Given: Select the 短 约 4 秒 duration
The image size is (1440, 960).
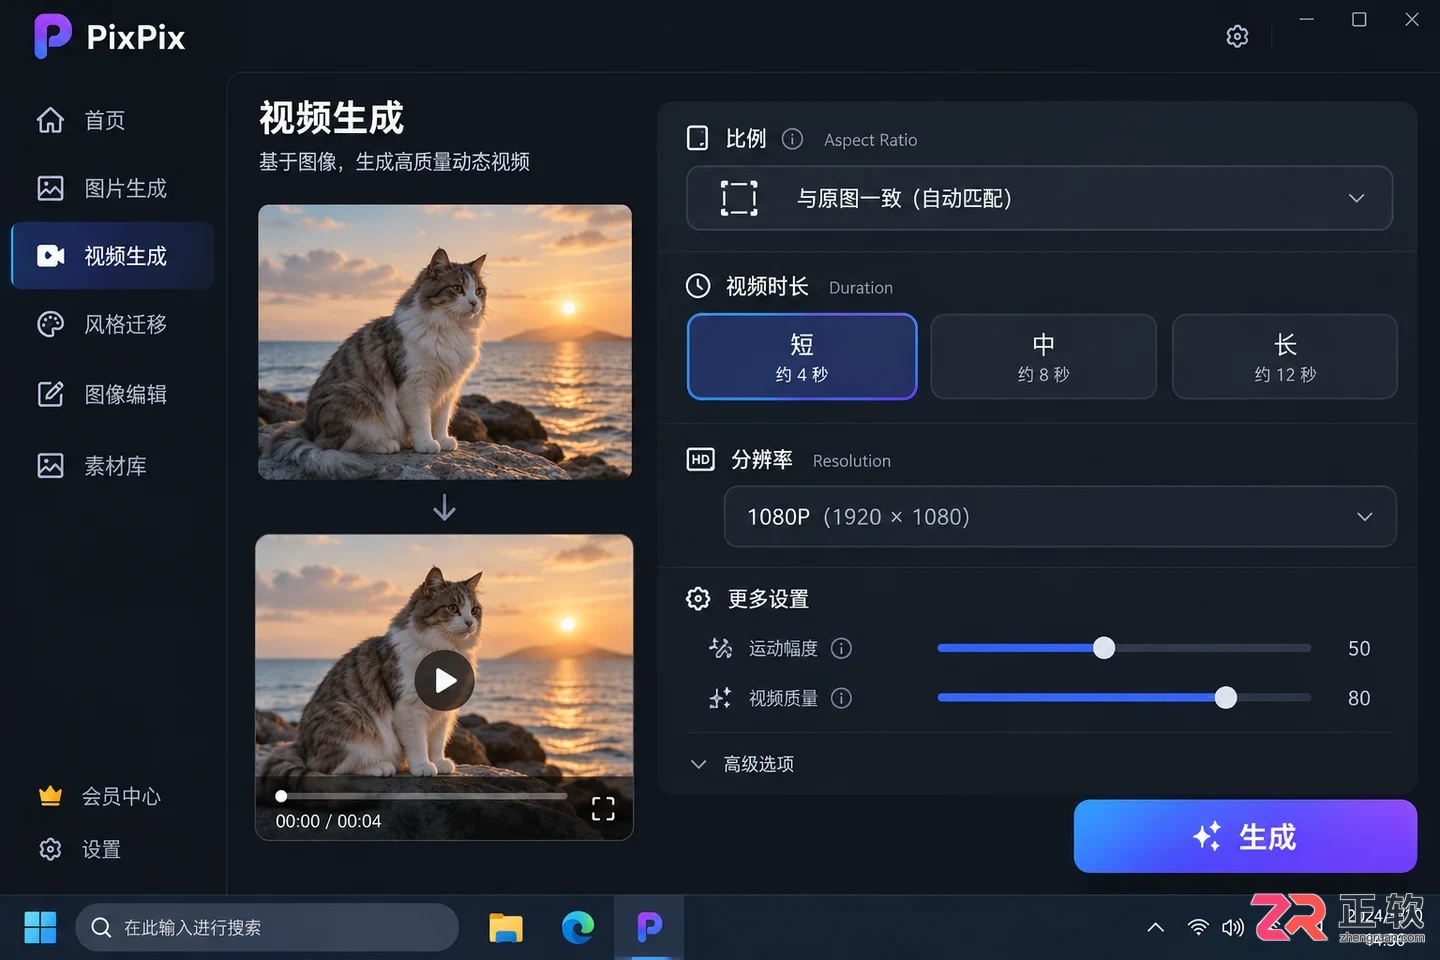Looking at the screenshot, I should [802, 357].
